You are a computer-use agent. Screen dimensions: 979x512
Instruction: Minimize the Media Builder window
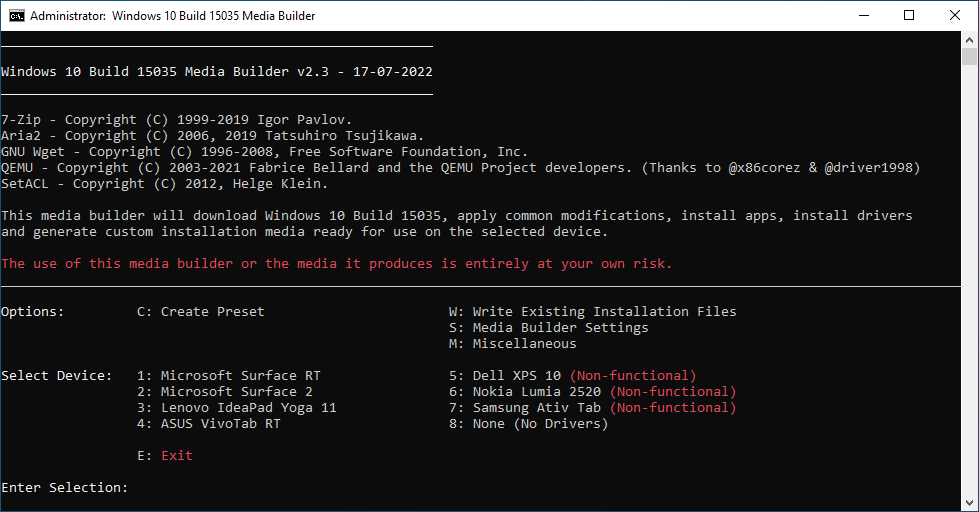point(862,16)
